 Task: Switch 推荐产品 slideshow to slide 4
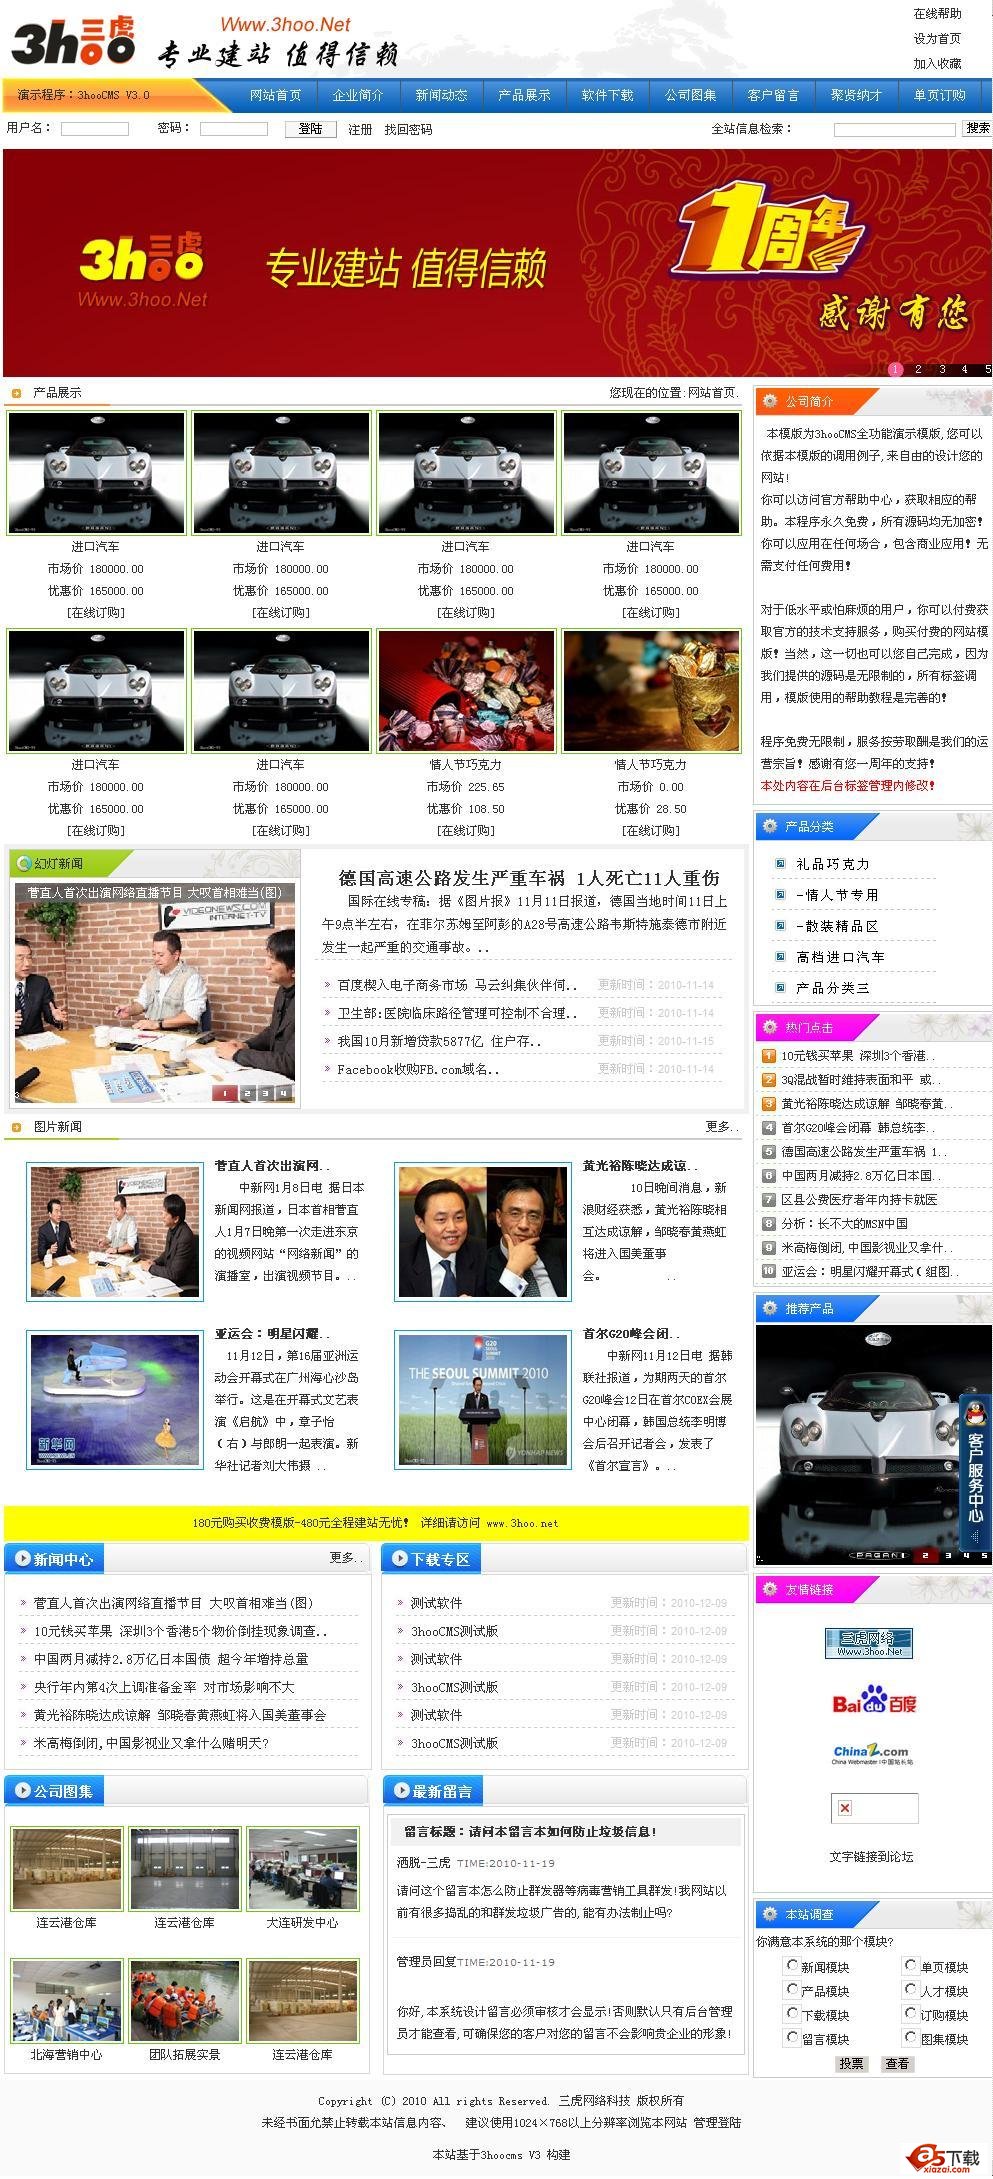click(965, 1555)
